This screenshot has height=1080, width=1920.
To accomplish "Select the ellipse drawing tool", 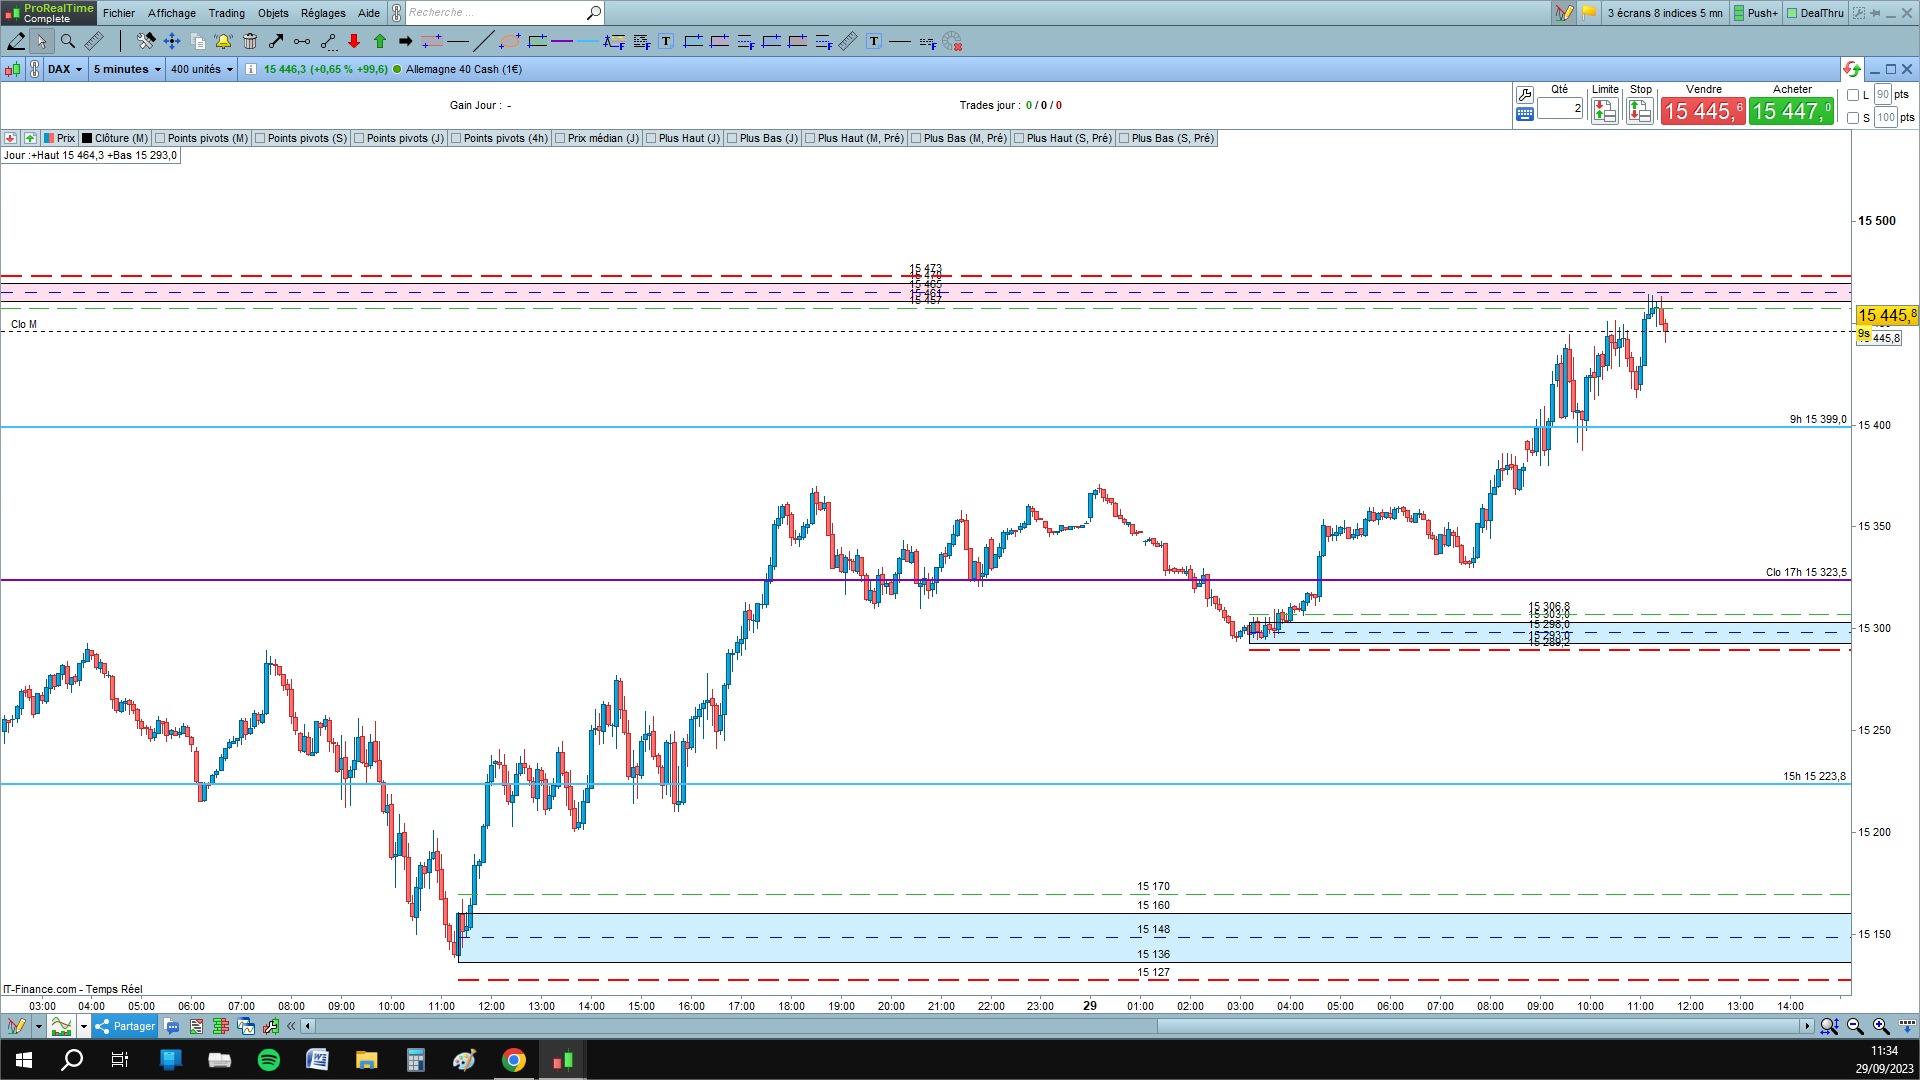I will (509, 41).
